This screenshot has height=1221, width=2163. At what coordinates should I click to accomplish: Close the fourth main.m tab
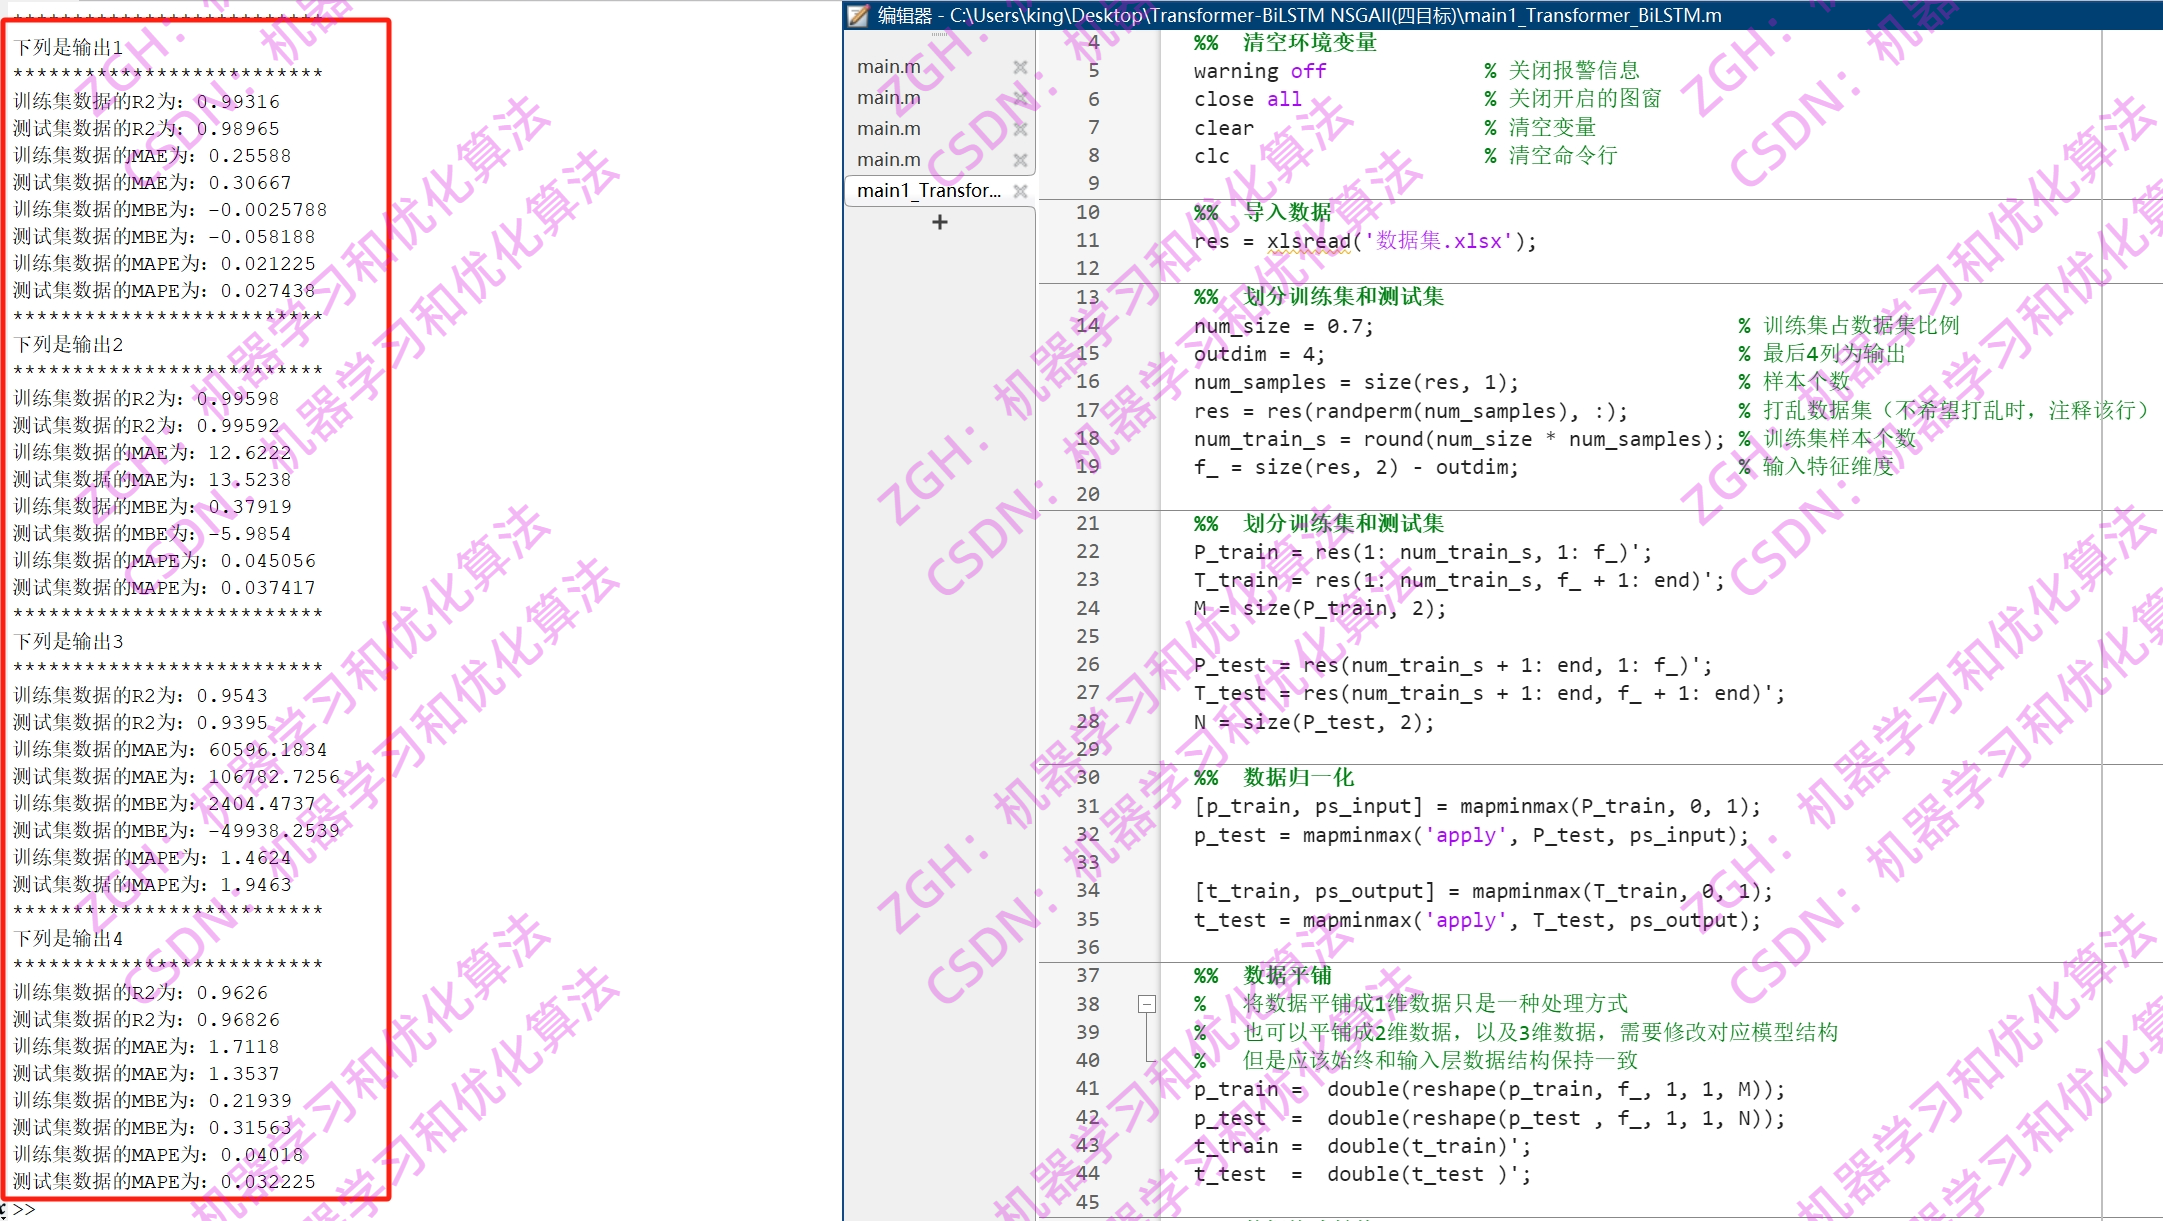click(1021, 159)
